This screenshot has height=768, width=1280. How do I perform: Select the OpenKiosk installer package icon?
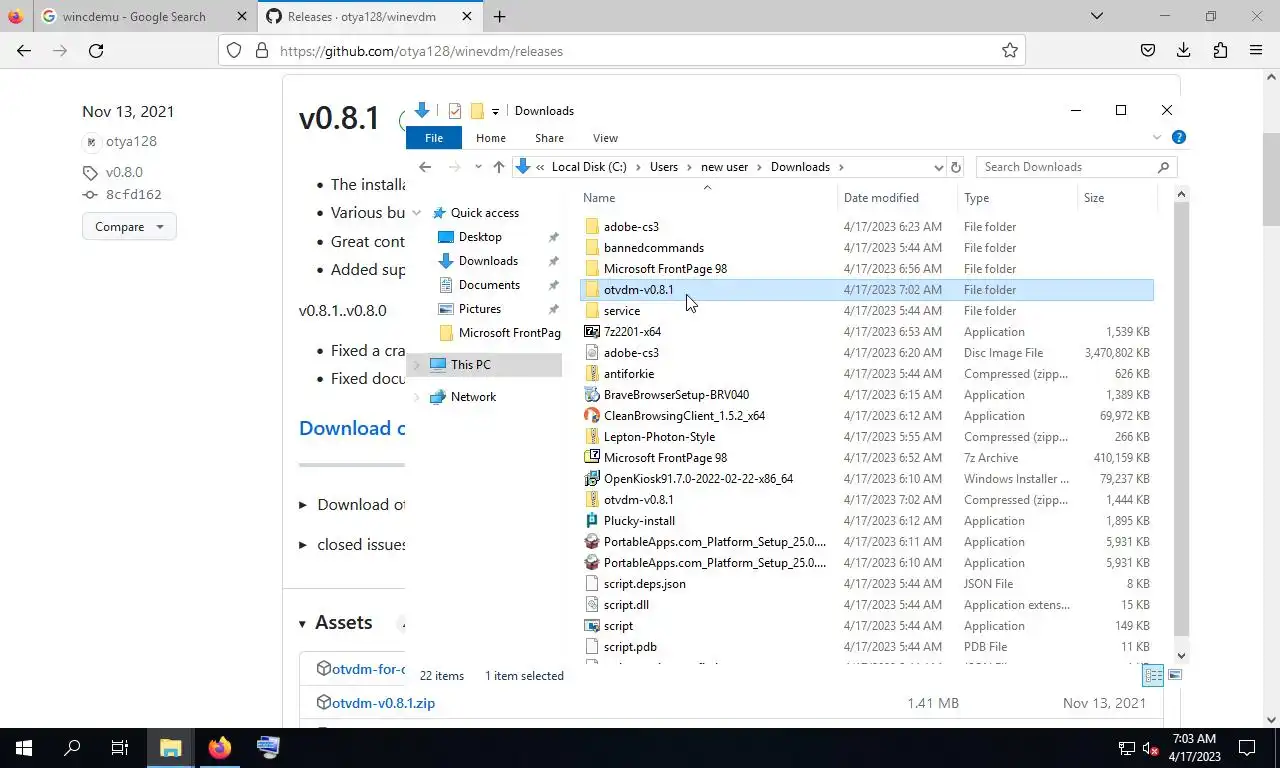click(592, 478)
